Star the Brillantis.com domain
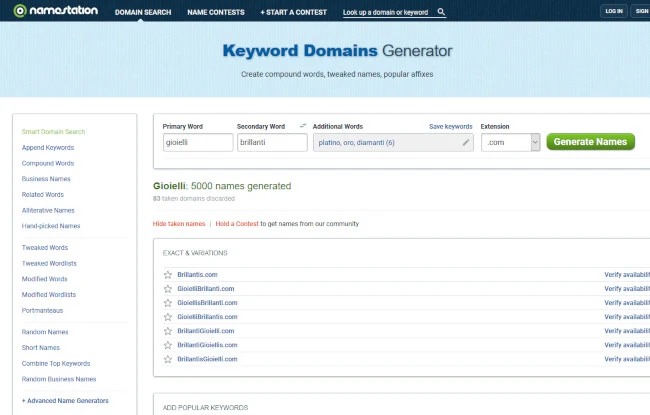Screen dimensions: 650x415 click(168, 274)
